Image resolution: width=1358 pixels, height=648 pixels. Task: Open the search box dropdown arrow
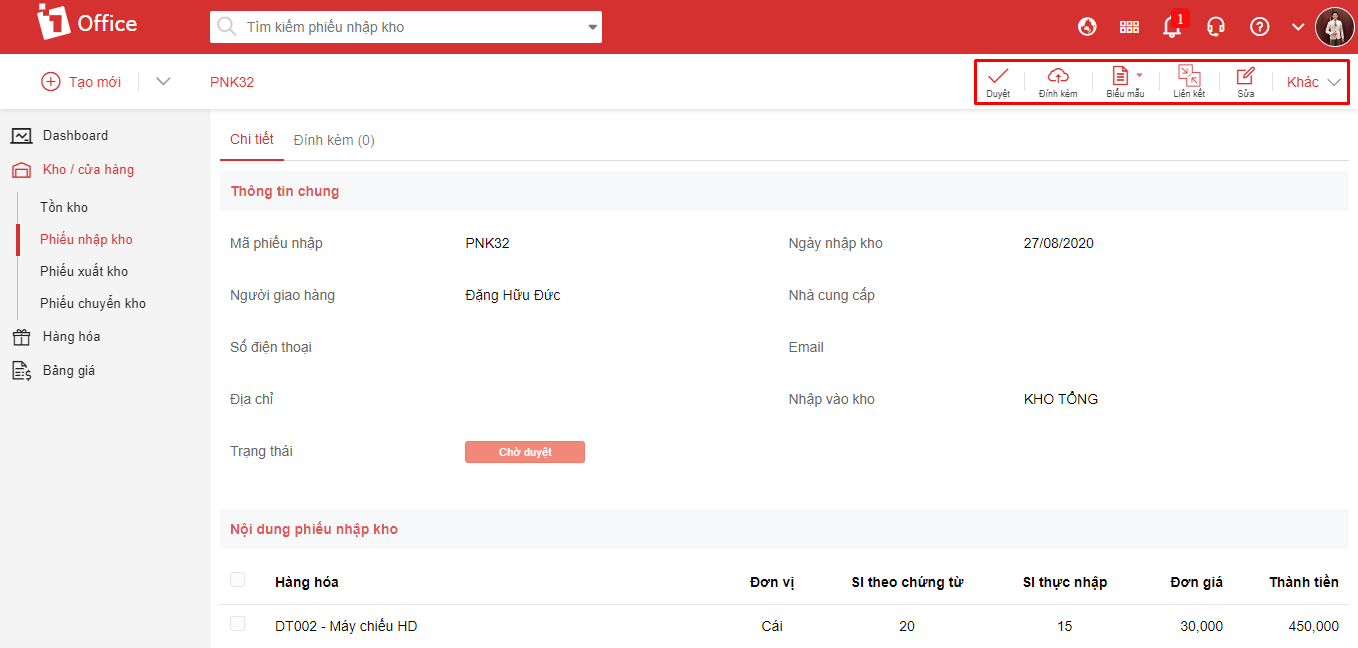tap(592, 27)
